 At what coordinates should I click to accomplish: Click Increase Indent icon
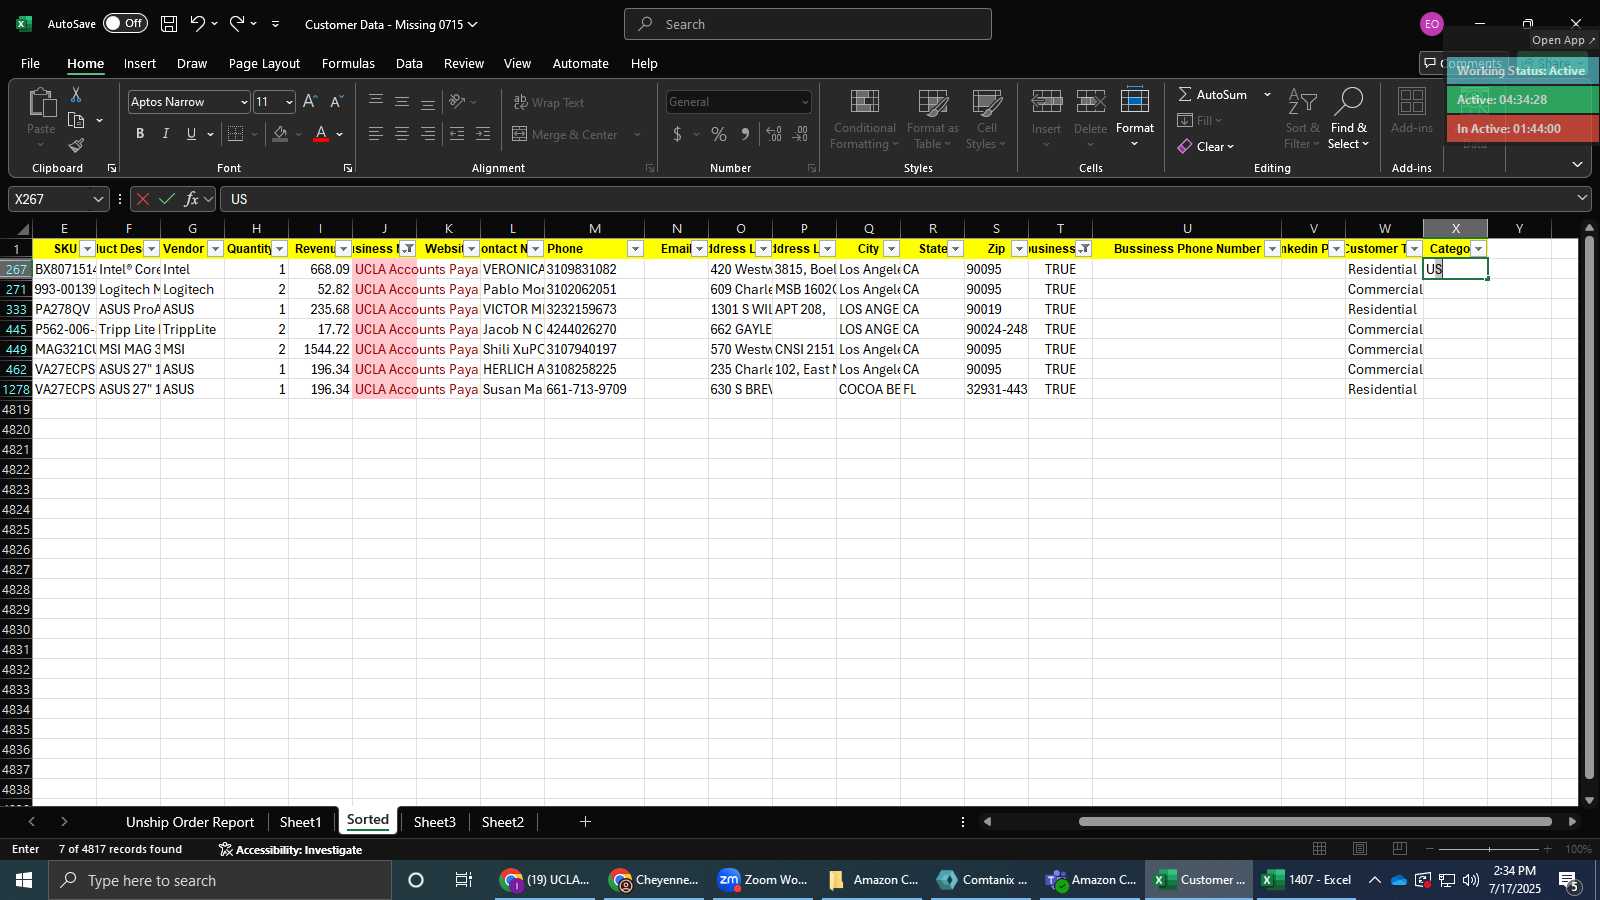483,134
